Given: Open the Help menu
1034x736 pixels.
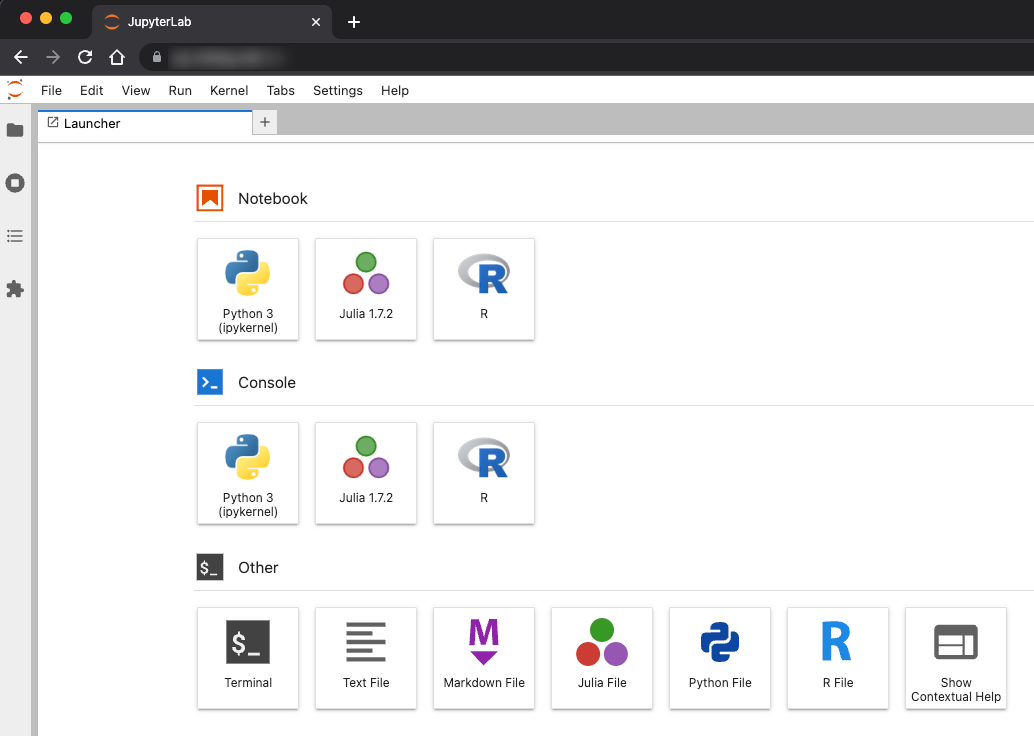Looking at the screenshot, I should point(395,90).
